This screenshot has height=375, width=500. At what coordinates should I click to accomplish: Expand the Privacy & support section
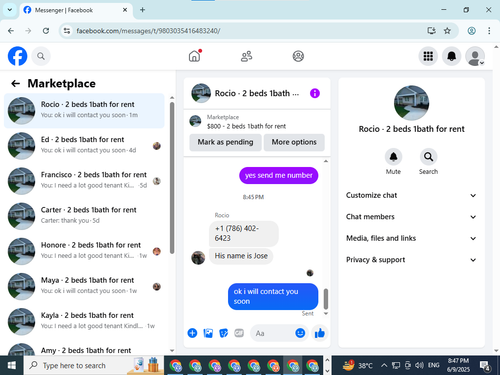411,260
